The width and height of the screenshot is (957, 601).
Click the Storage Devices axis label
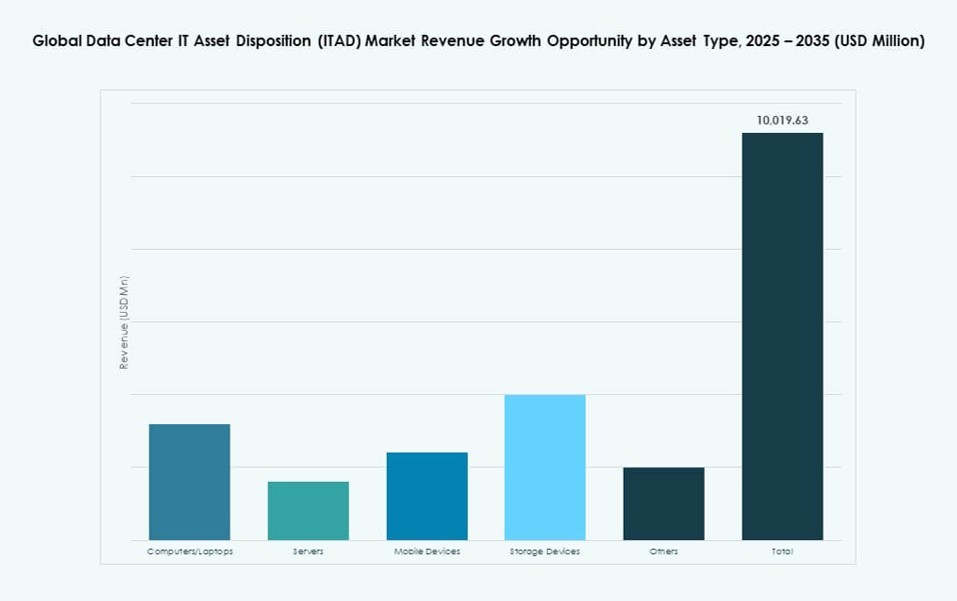coord(545,551)
